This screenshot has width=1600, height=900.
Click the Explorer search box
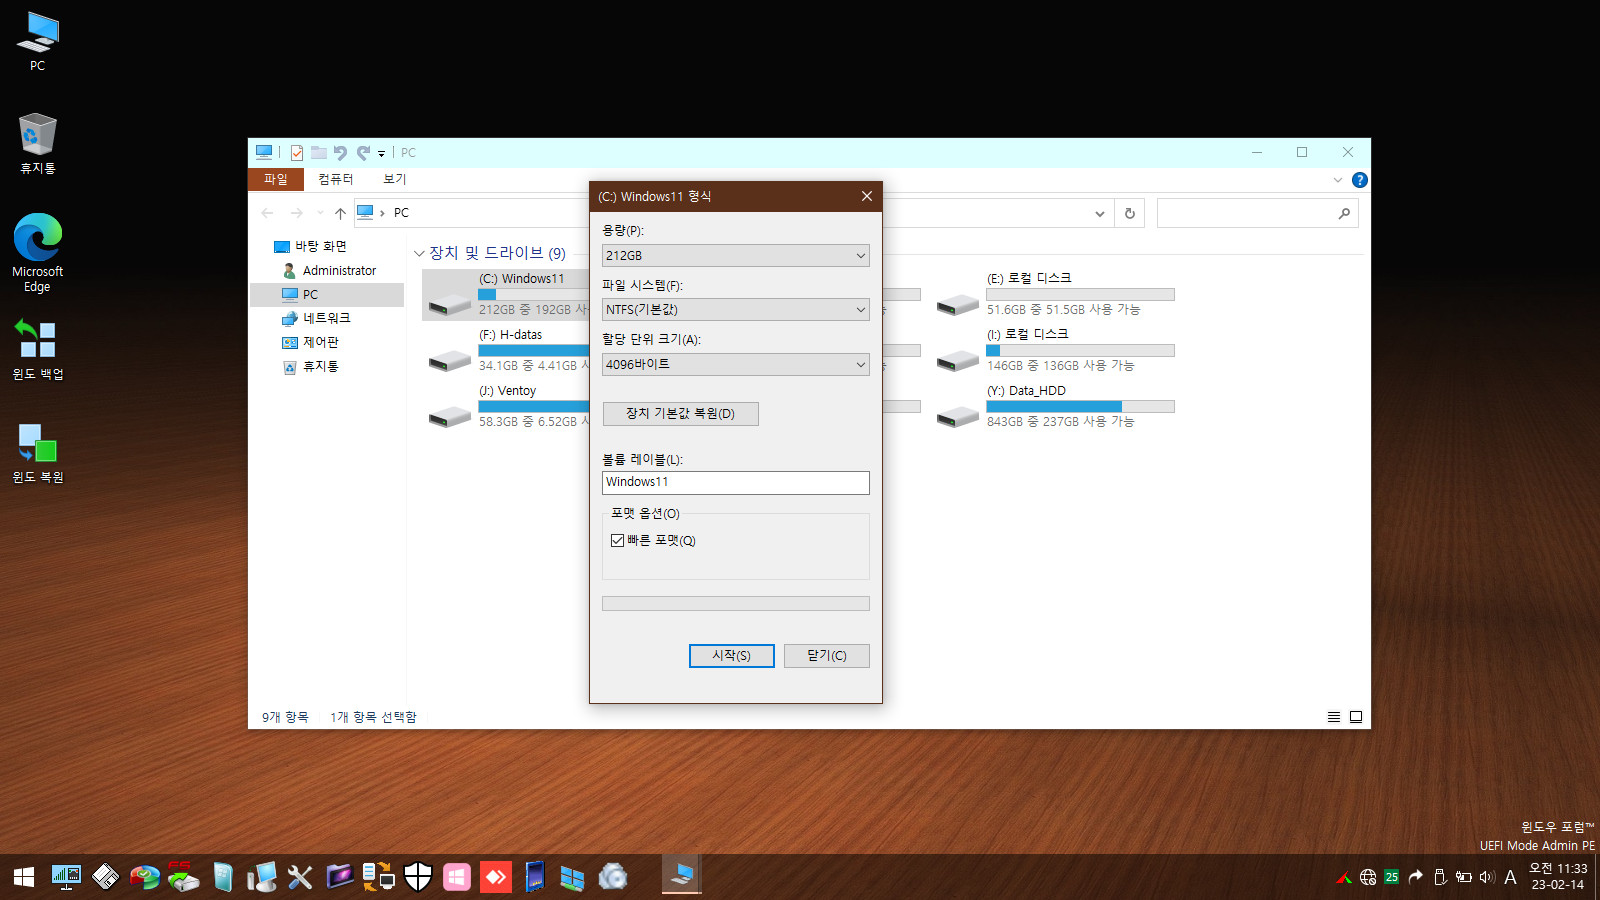pos(1258,213)
